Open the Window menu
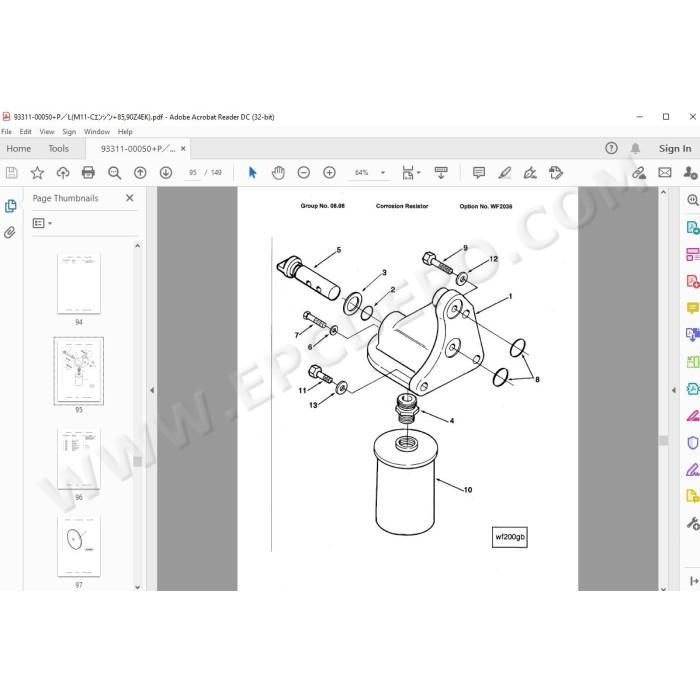The width and height of the screenshot is (700, 700). tap(96, 132)
